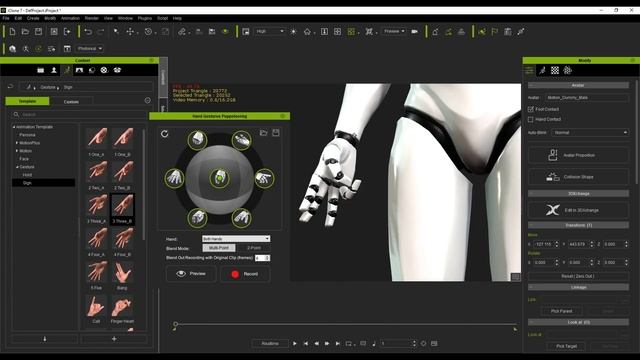Click the timeline scrubber handle
Screen dimensions: 640x360
coord(175,325)
